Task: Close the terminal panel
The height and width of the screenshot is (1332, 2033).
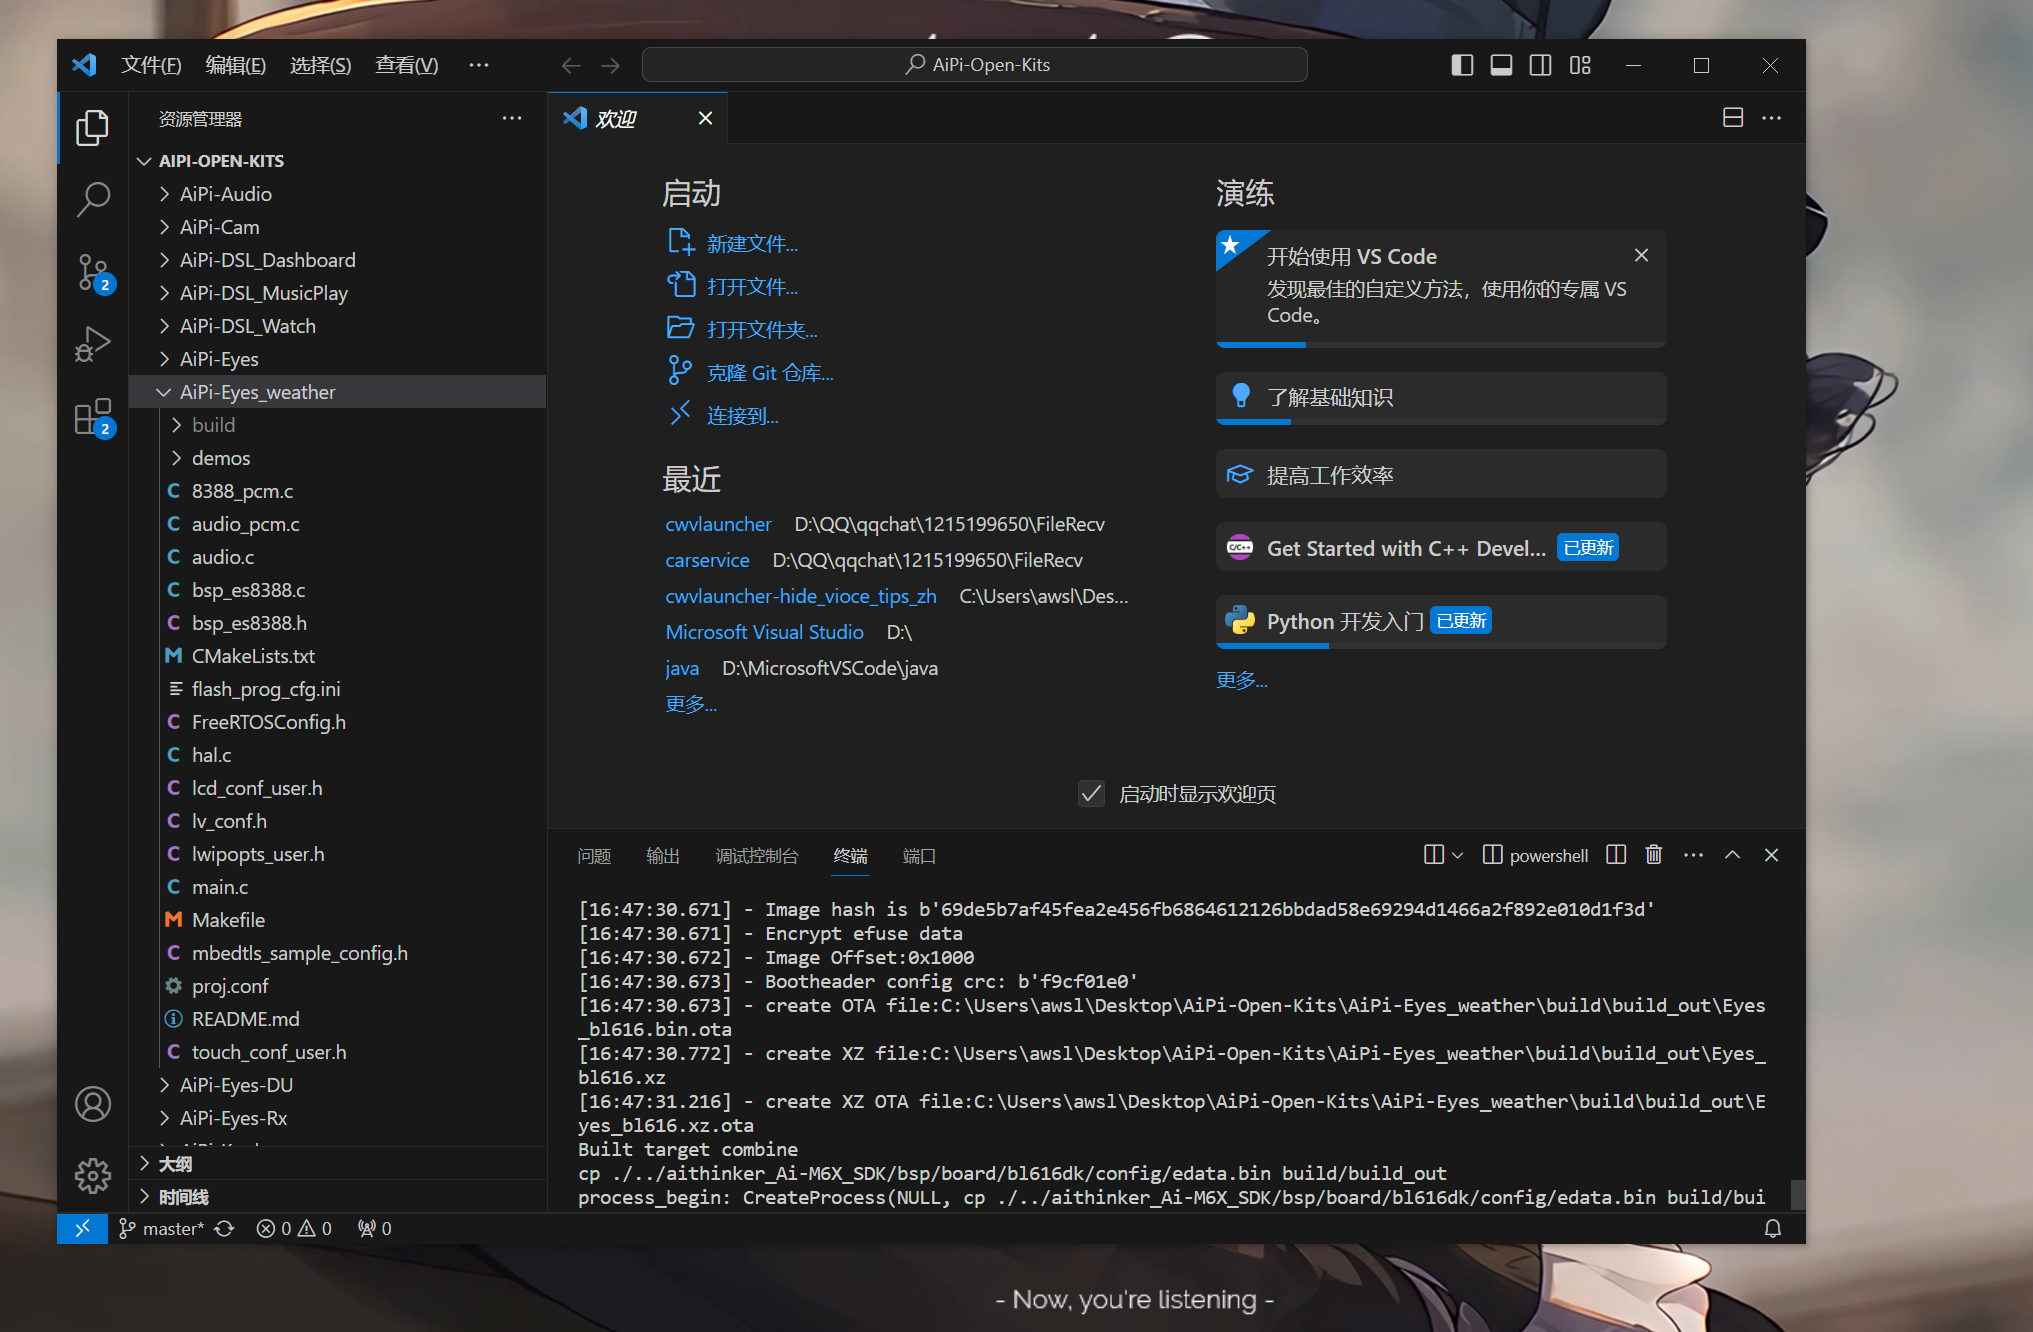Action: point(1771,855)
